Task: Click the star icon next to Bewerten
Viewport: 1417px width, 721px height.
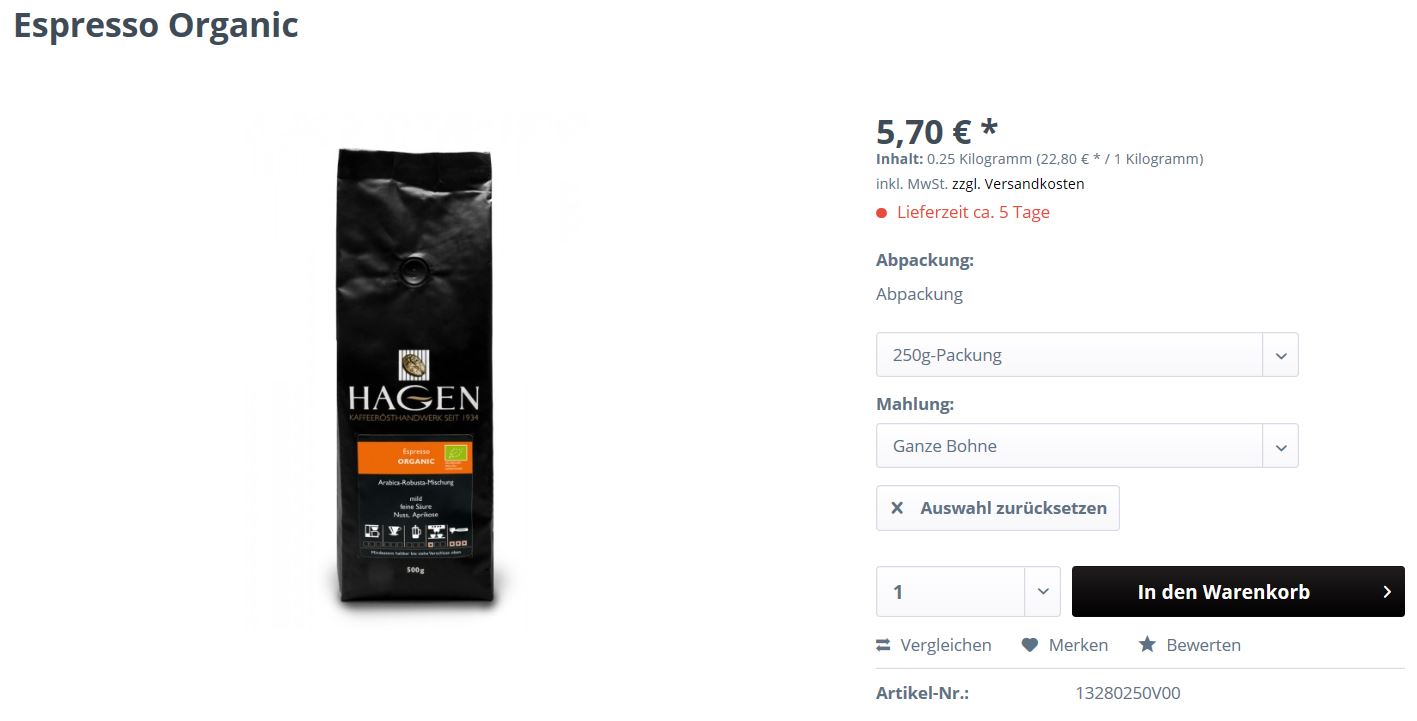Action: point(1148,645)
